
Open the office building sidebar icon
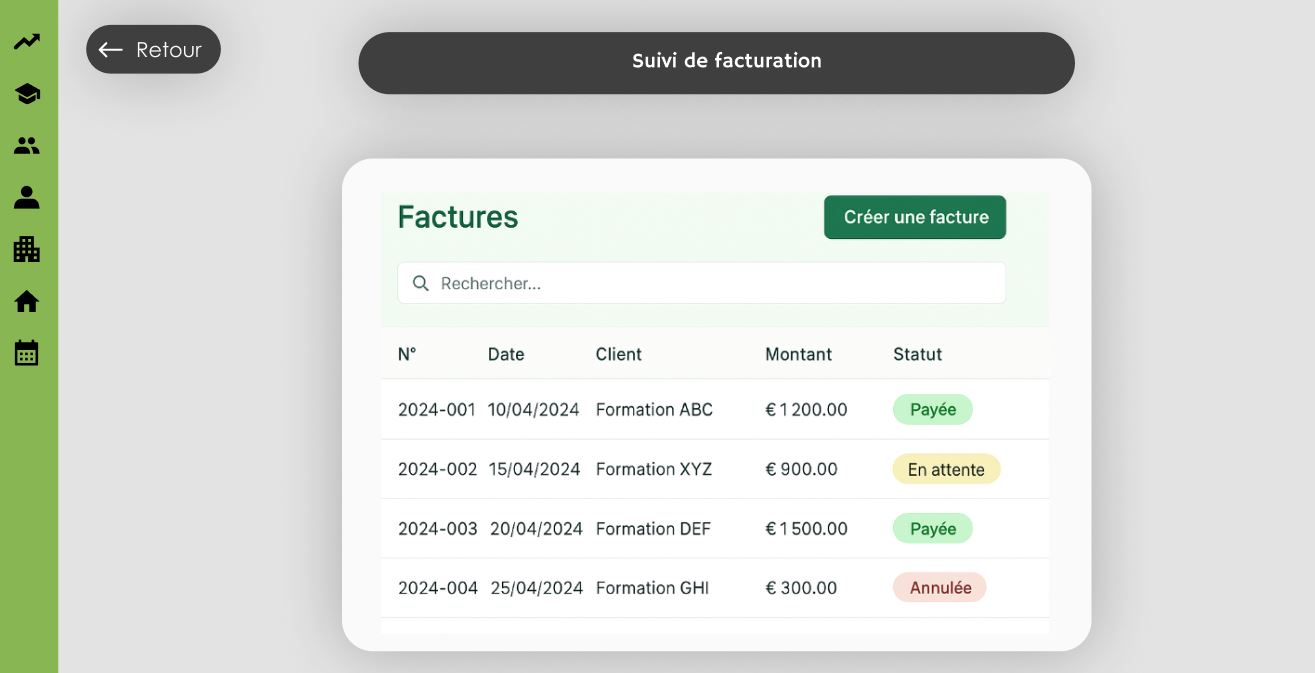point(27,249)
